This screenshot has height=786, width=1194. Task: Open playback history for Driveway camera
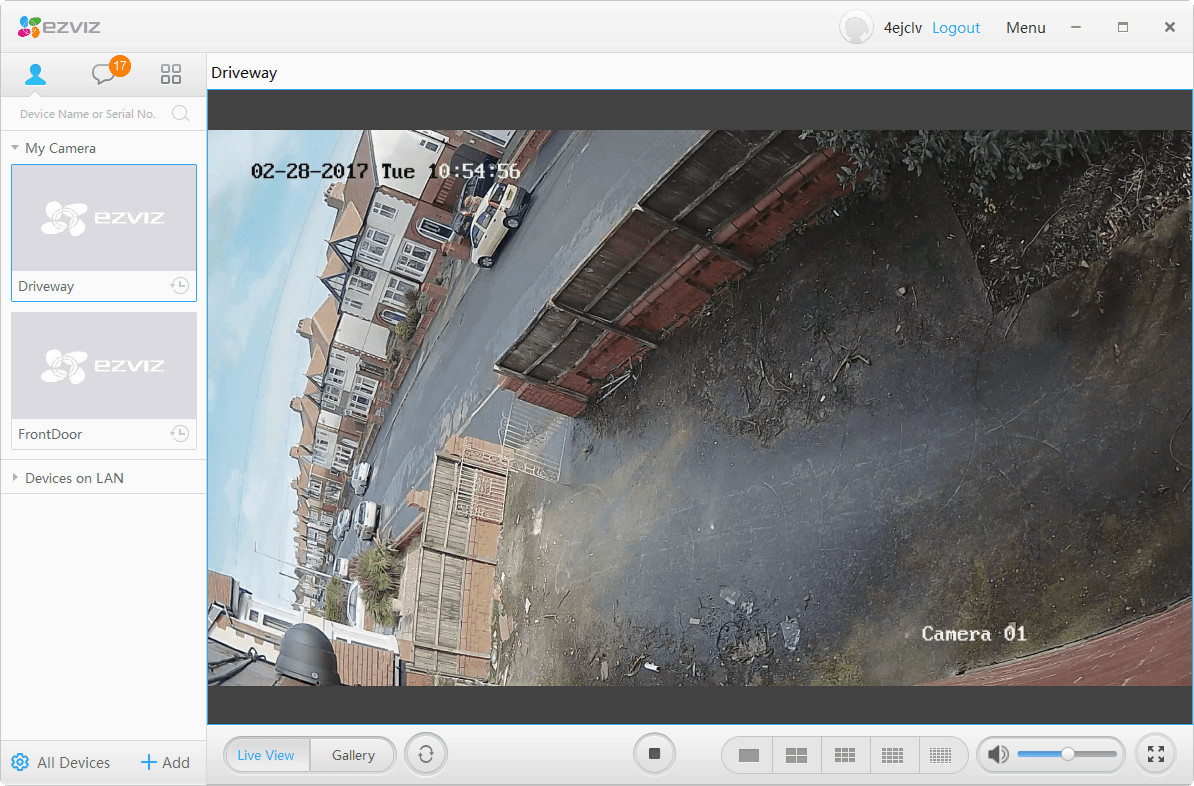(179, 286)
